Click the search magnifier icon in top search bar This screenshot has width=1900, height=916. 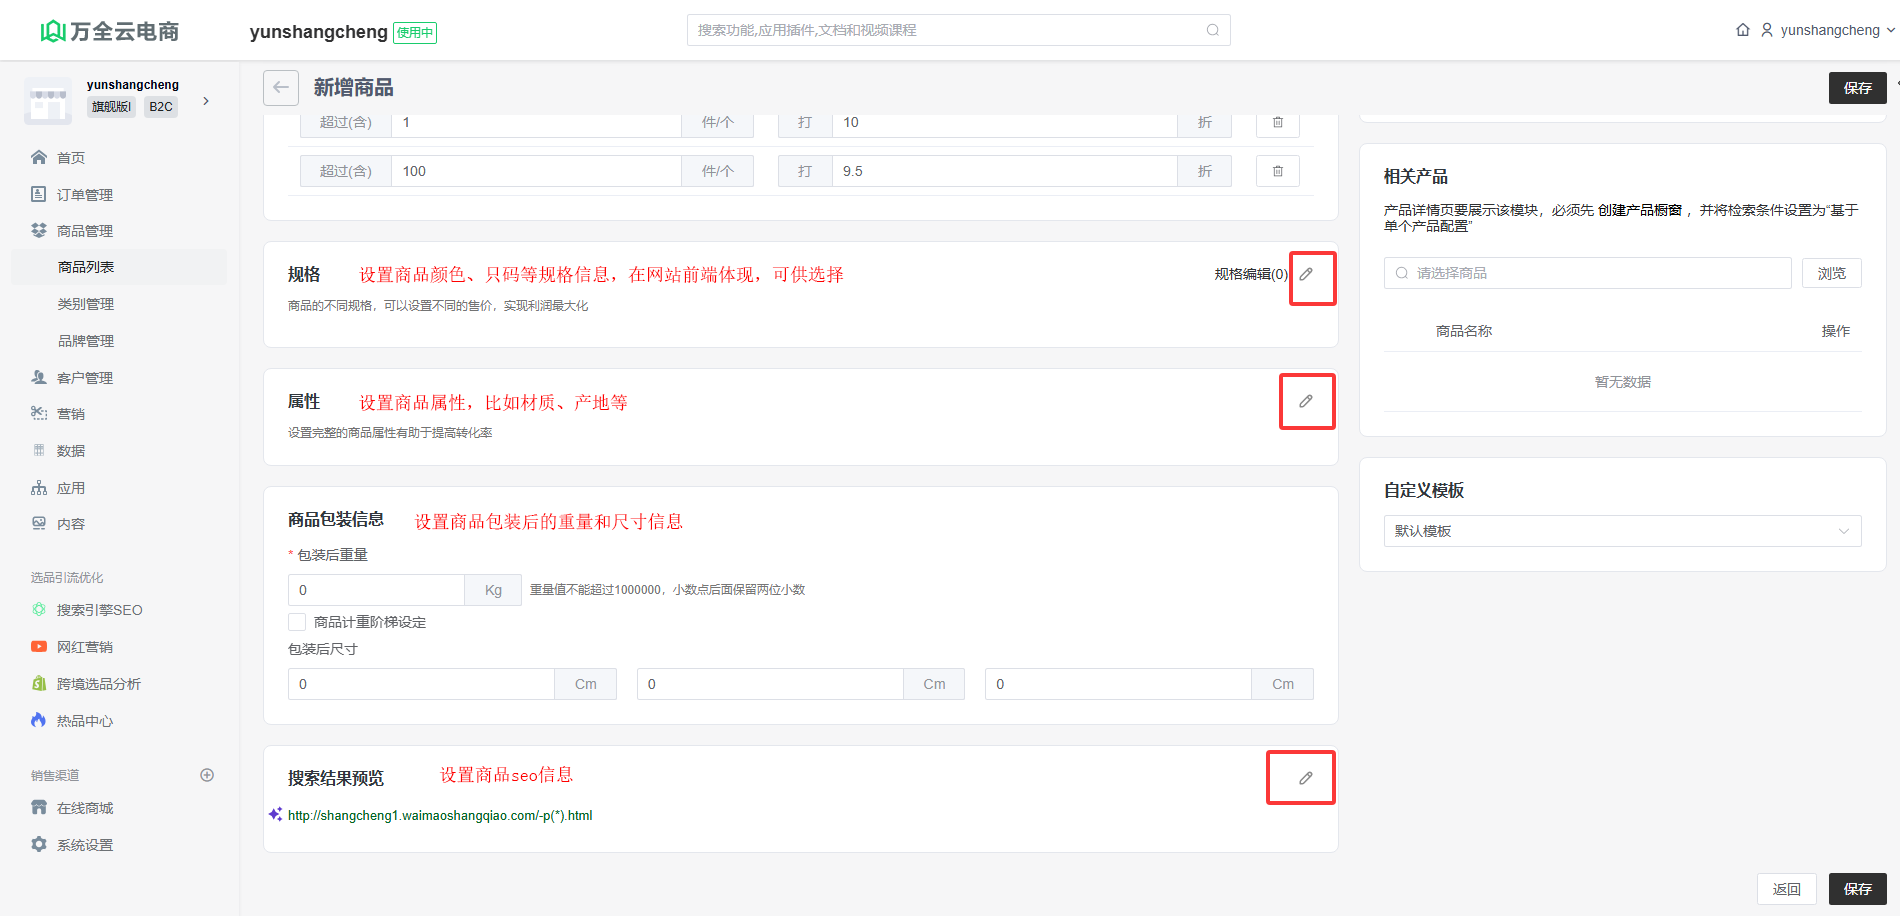click(x=1213, y=30)
